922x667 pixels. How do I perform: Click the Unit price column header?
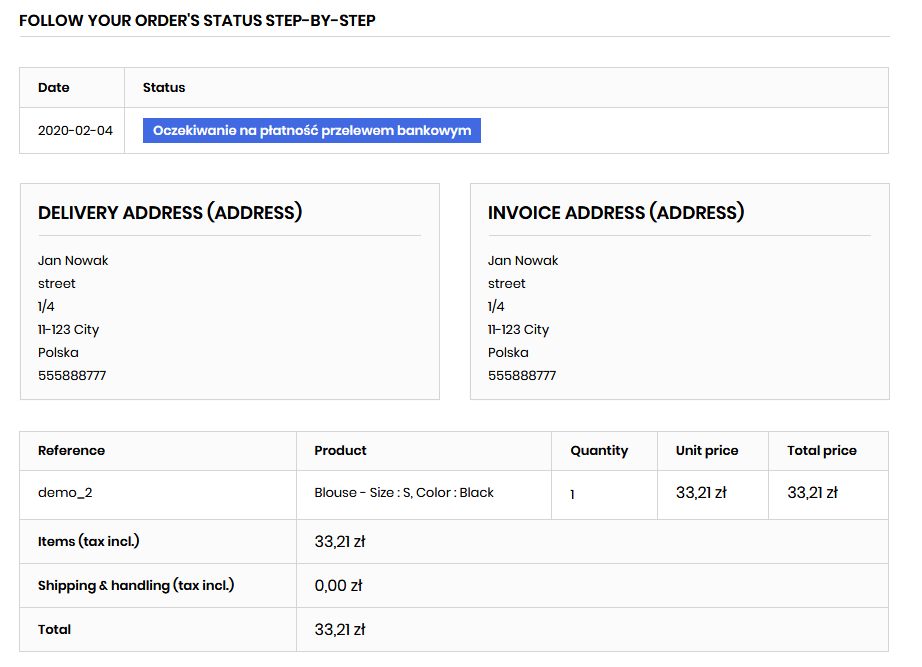click(x=707, y=451)
